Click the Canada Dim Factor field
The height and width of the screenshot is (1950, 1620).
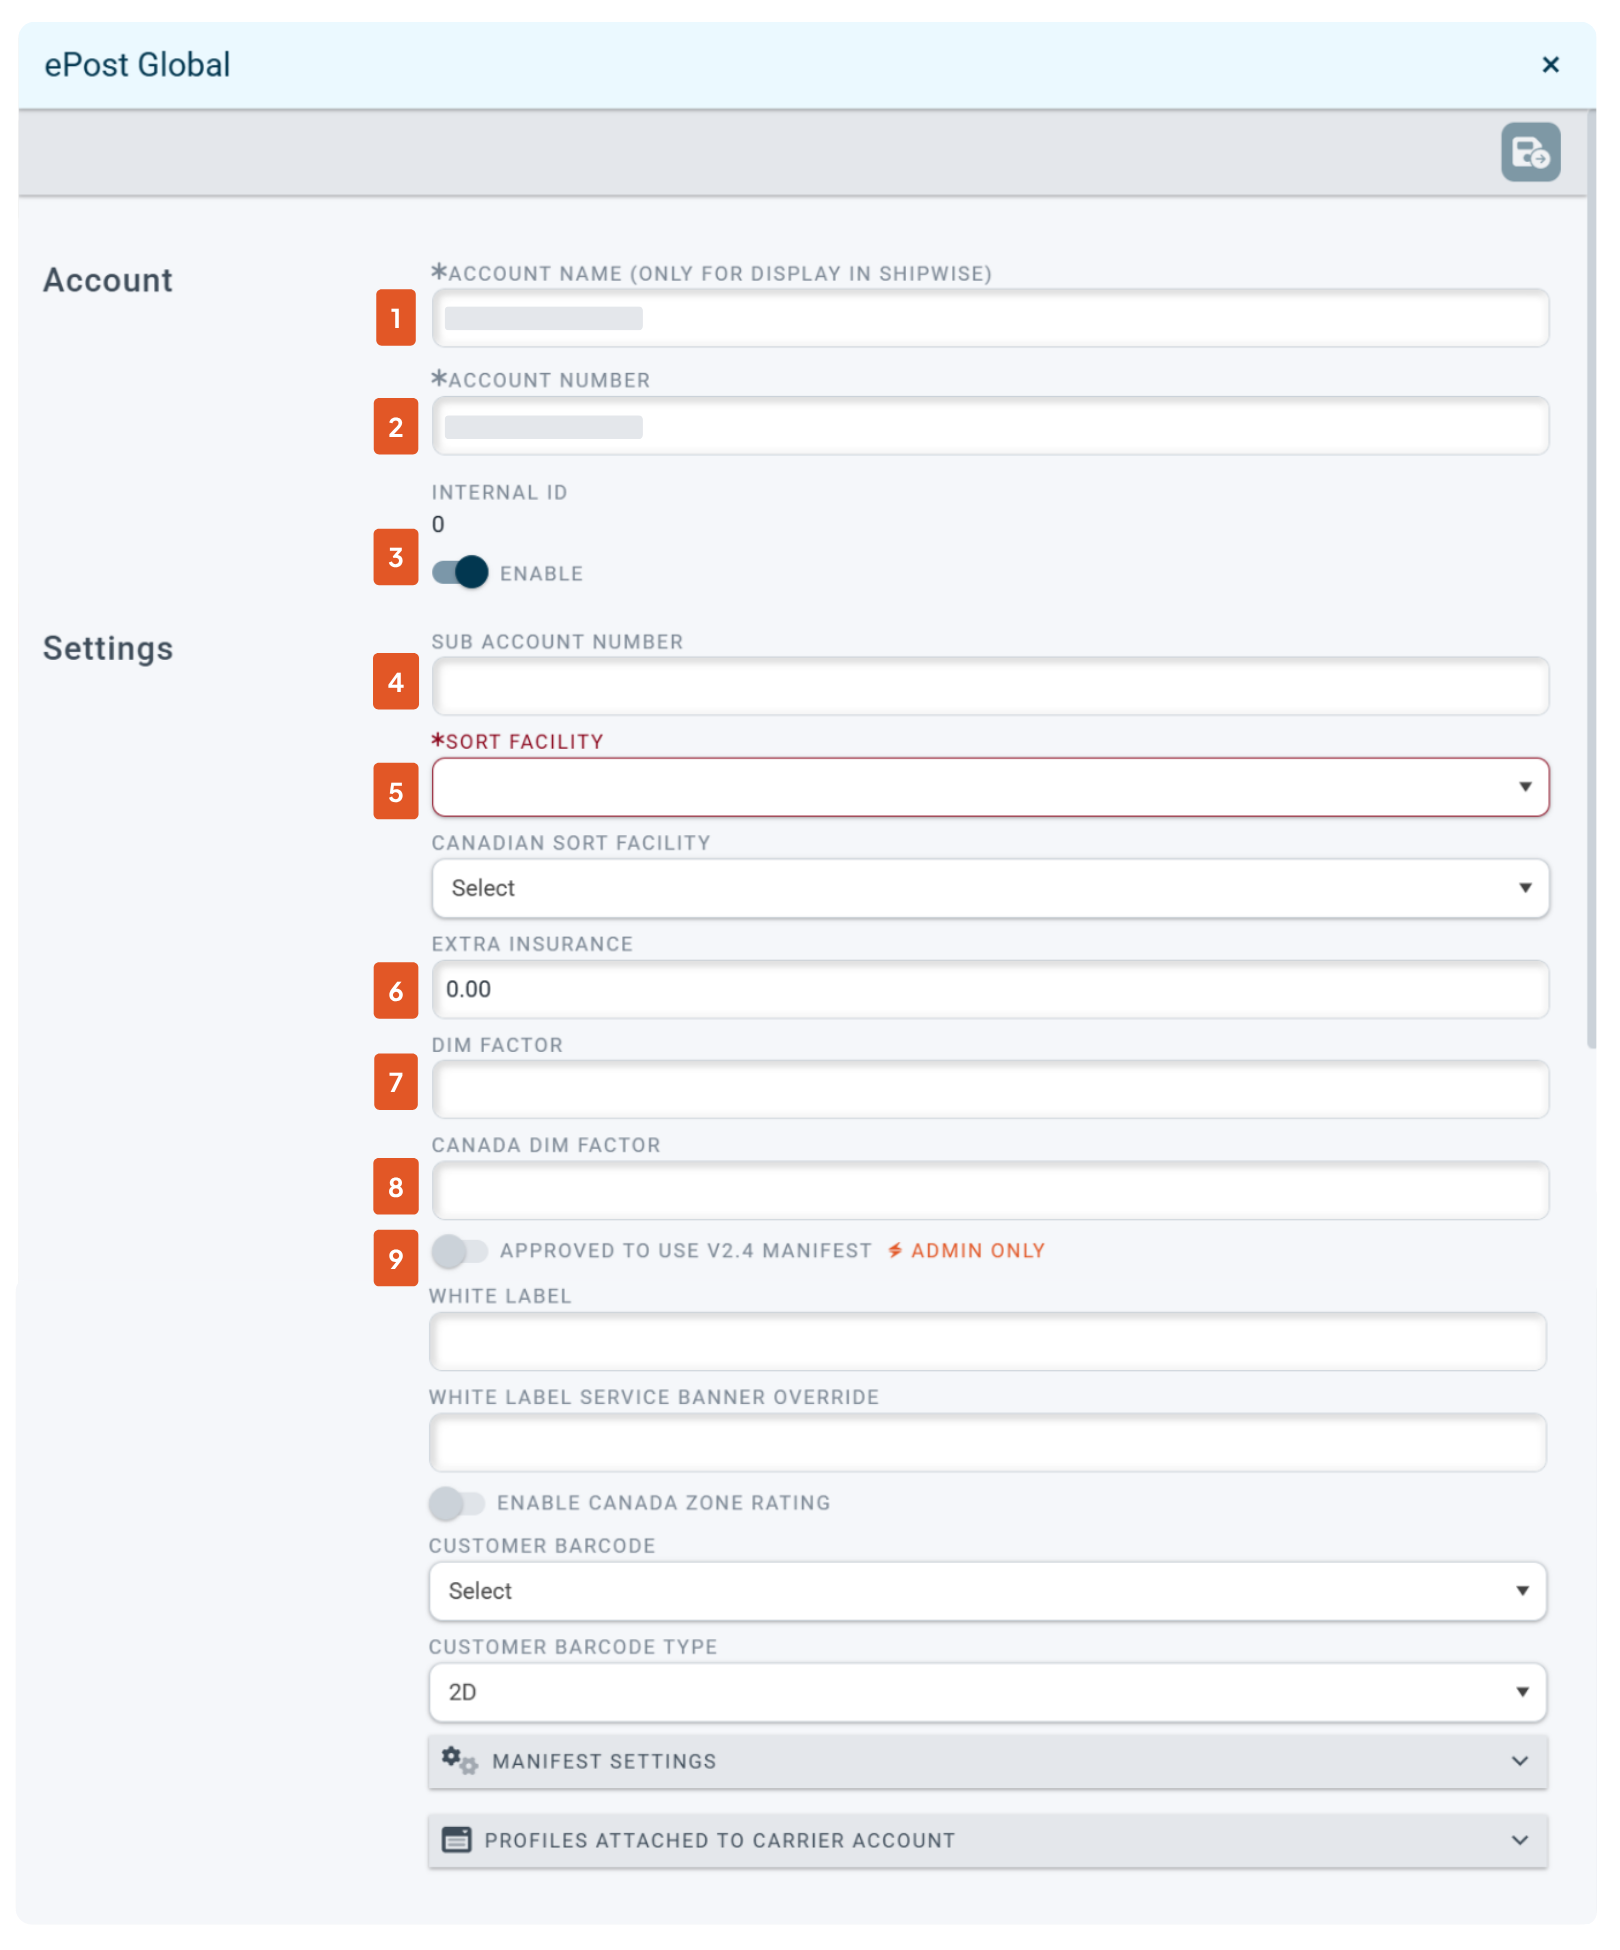coord(990,1190)
